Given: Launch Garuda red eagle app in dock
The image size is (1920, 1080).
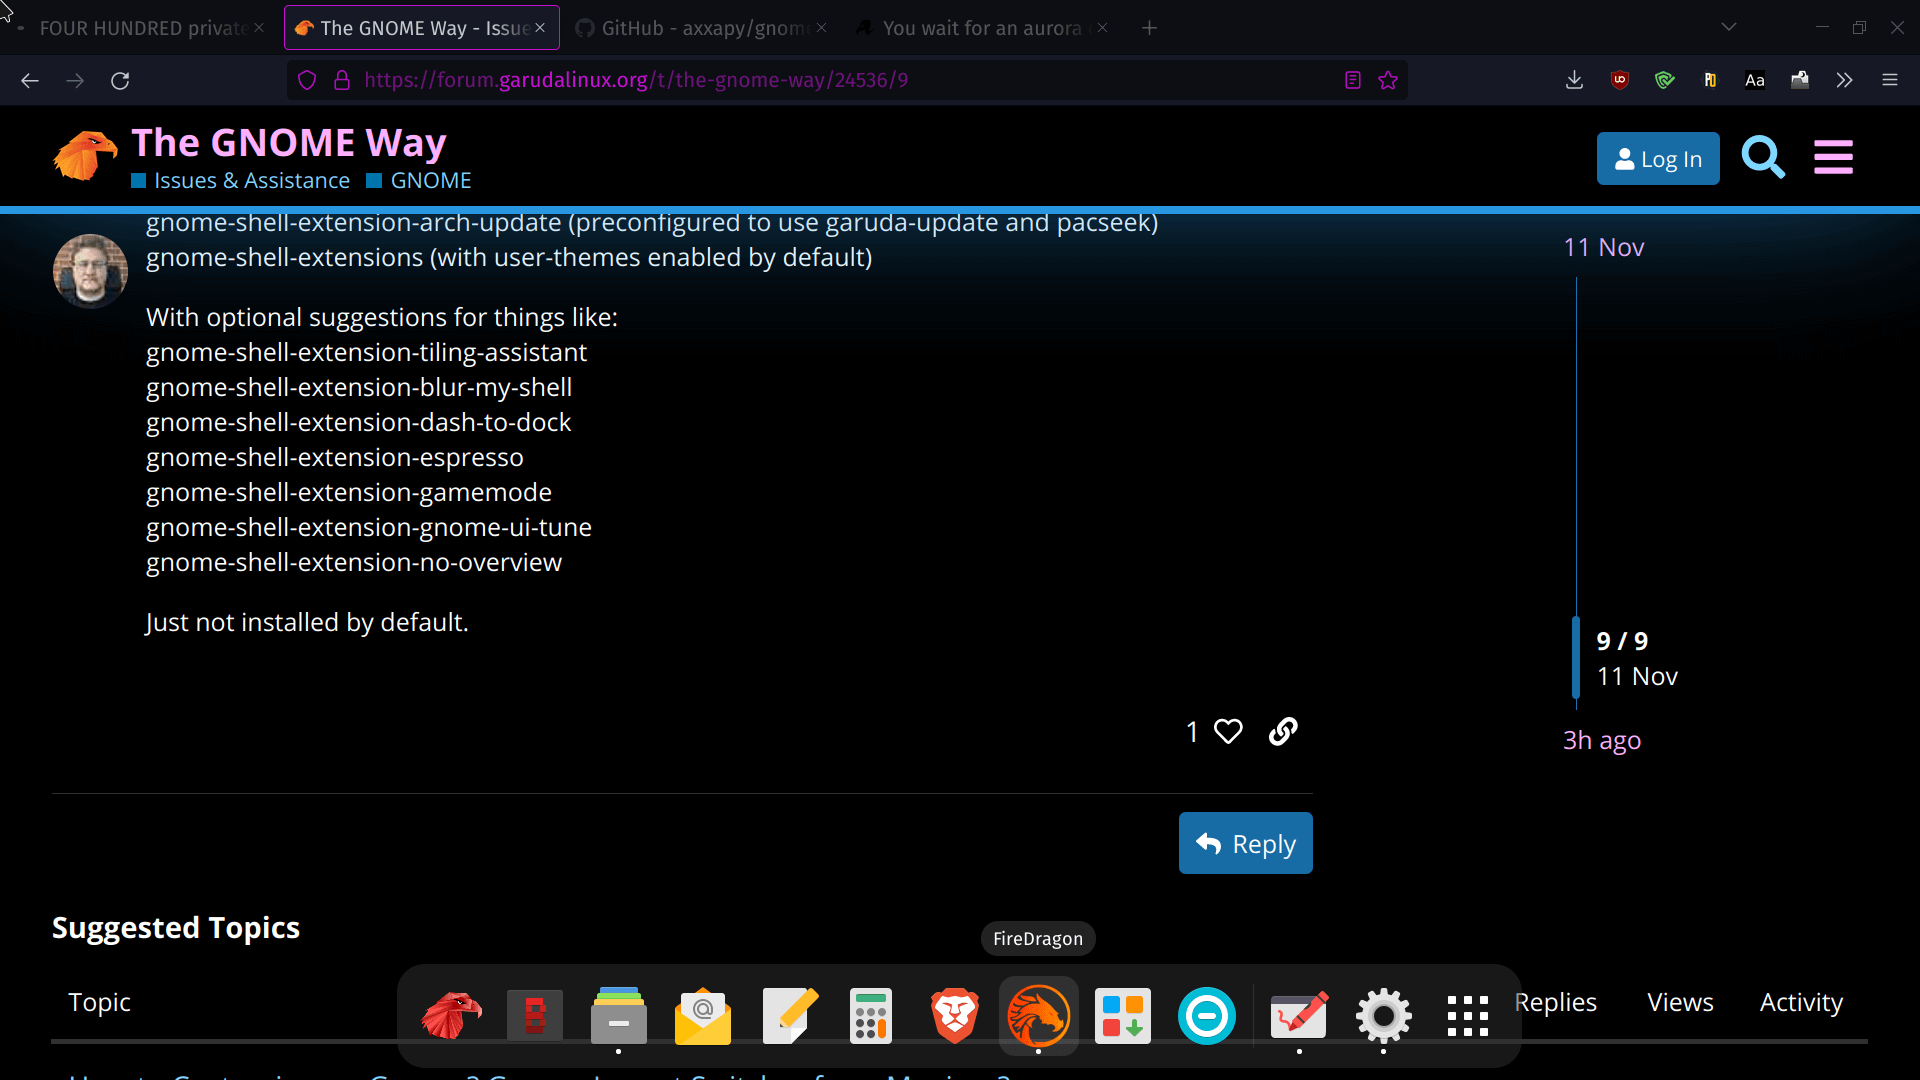Looking at the screenshot, I should [x=451, y=1016].
